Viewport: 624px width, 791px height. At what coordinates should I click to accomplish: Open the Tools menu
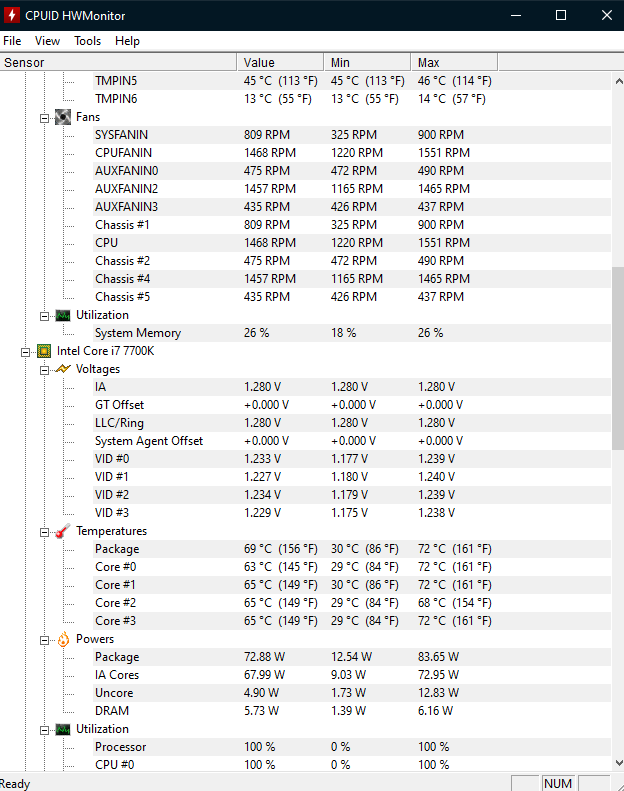(x=87, y=41)
